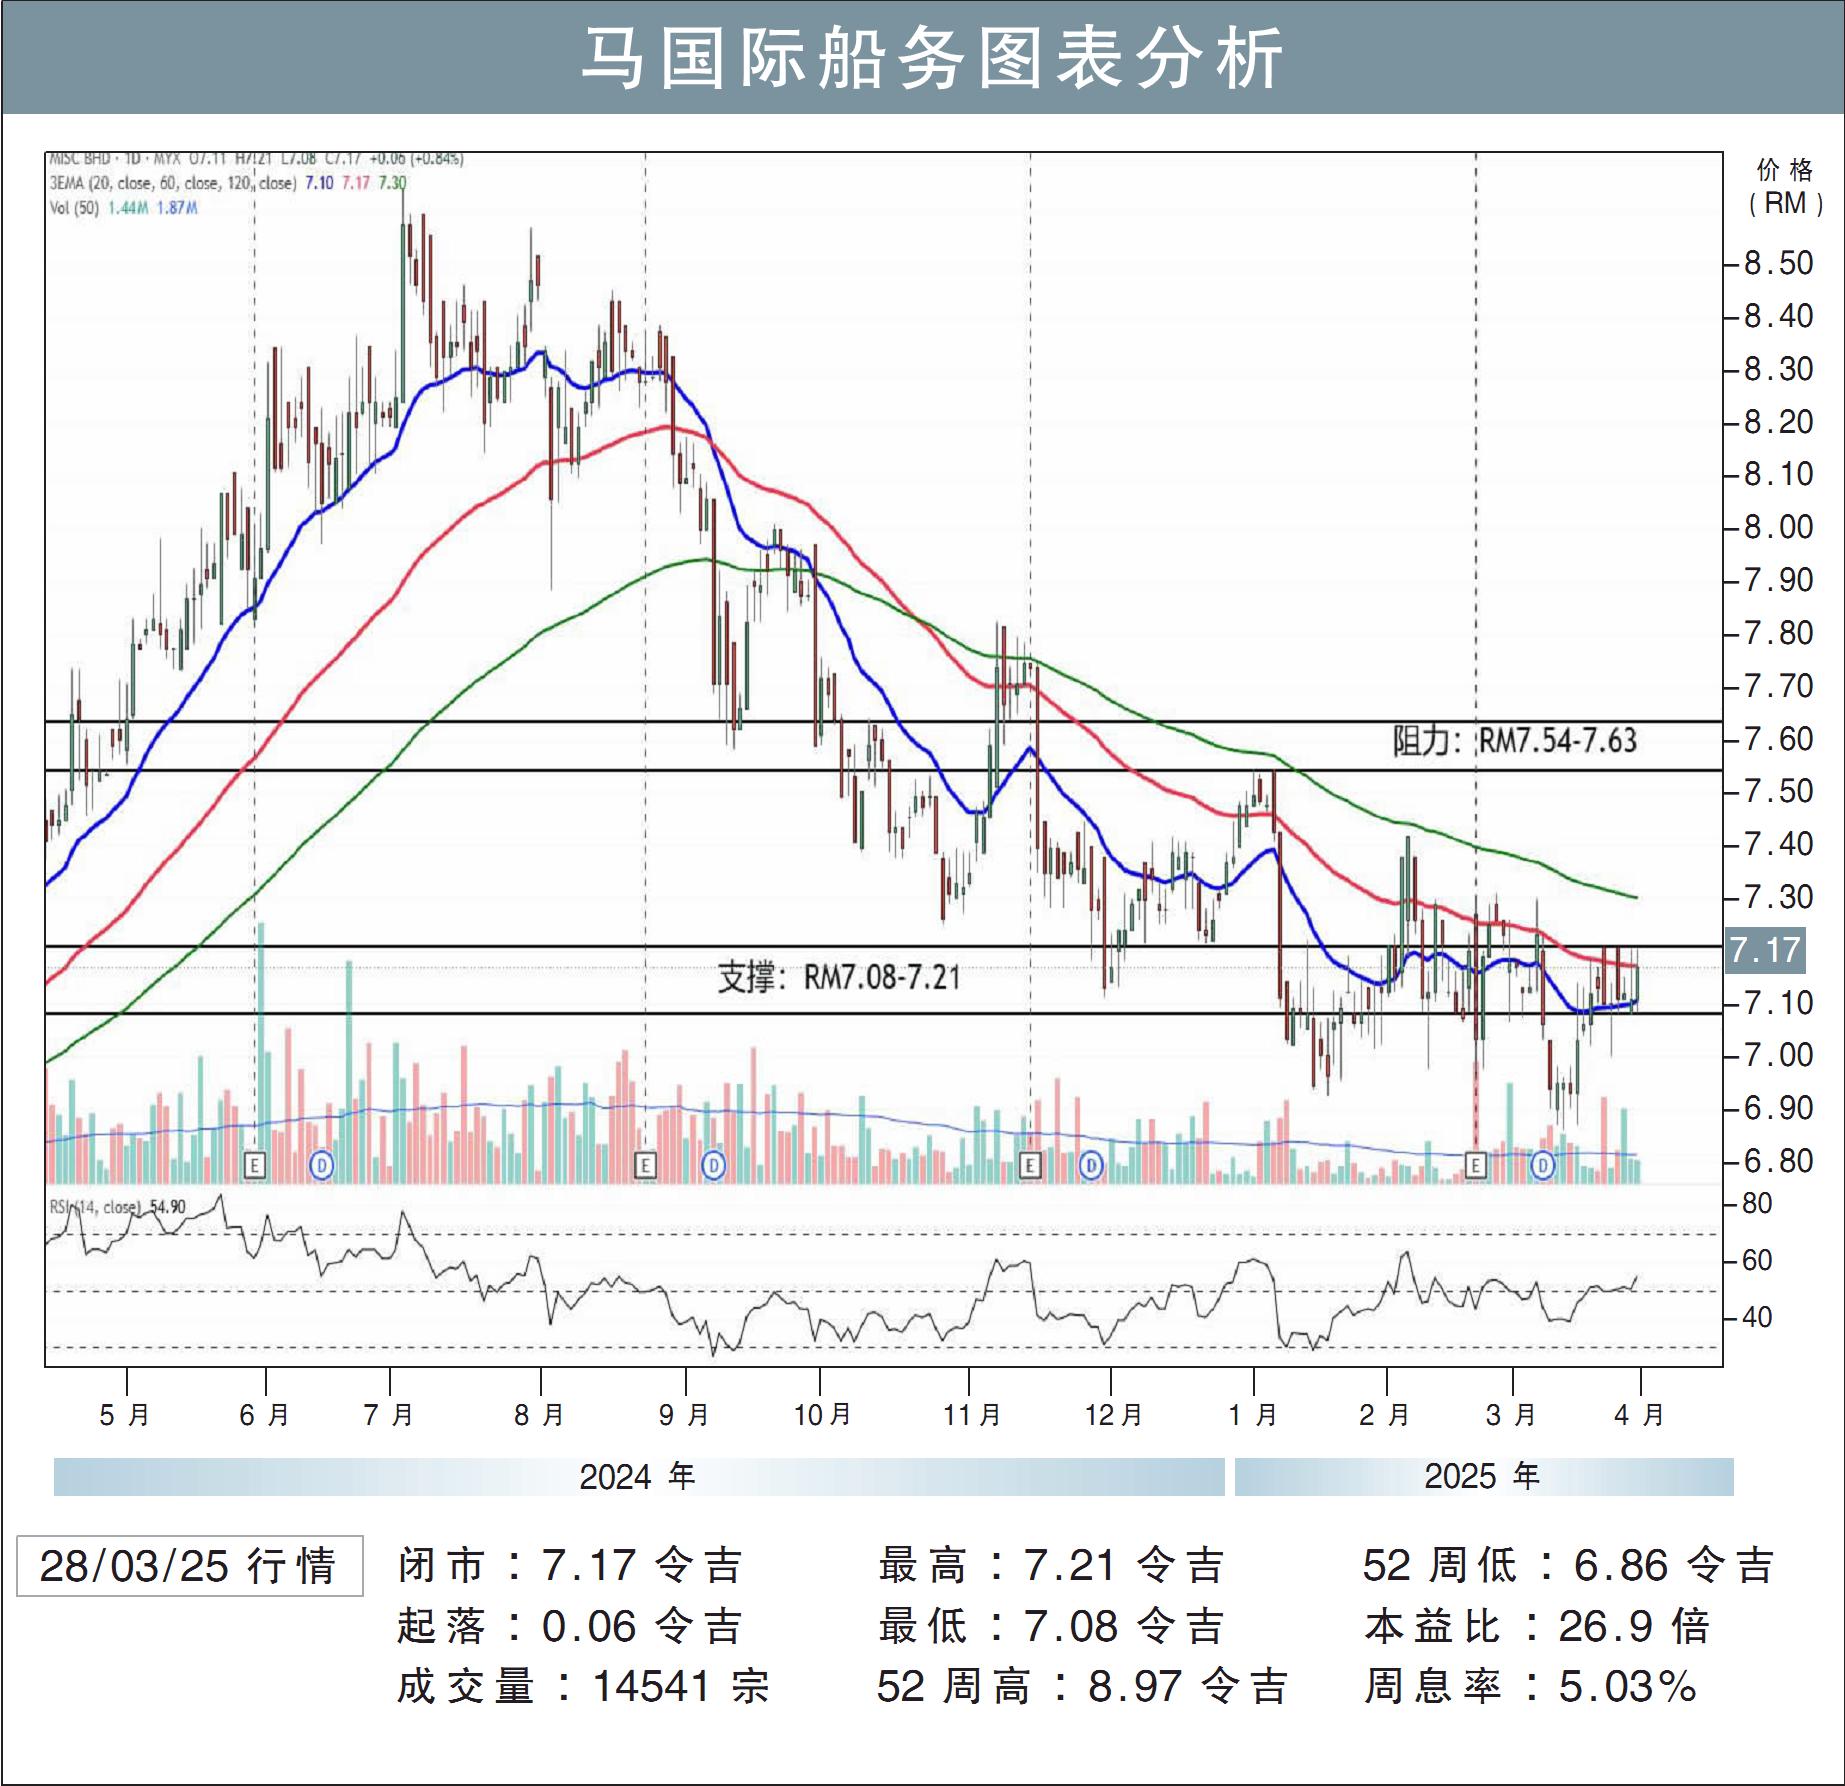Click the 'E' earnings marker in late February 2025
Screen dimensions: 1845x1786
[x=1476, y=1165]
